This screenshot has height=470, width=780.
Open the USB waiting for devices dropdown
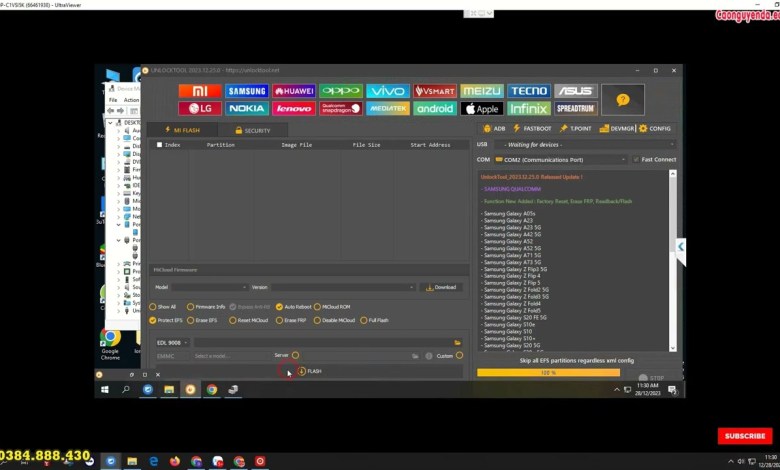tap(585, 144)
